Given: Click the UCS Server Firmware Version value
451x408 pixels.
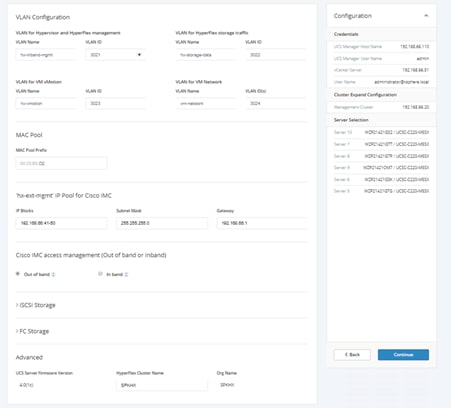Looking at the screenshot, I should tap(26, 385).
